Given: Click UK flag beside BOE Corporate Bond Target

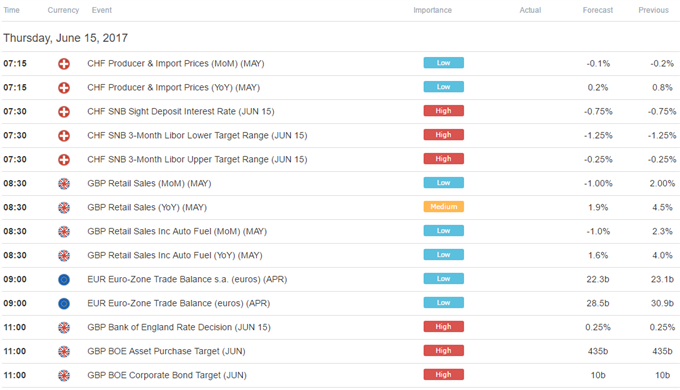Looking at the screenshot, I should (64, 376).
